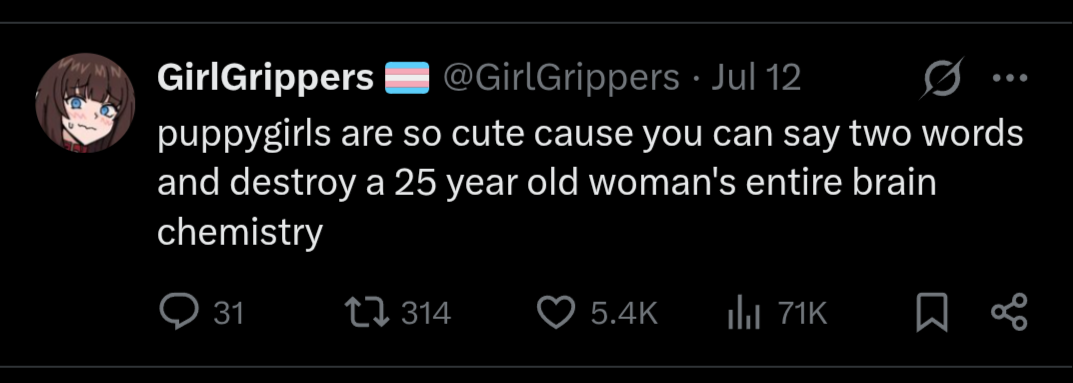The image size is (1073, 383).
Task: Open the @GirlGrippers handle link
Action: 561,79
